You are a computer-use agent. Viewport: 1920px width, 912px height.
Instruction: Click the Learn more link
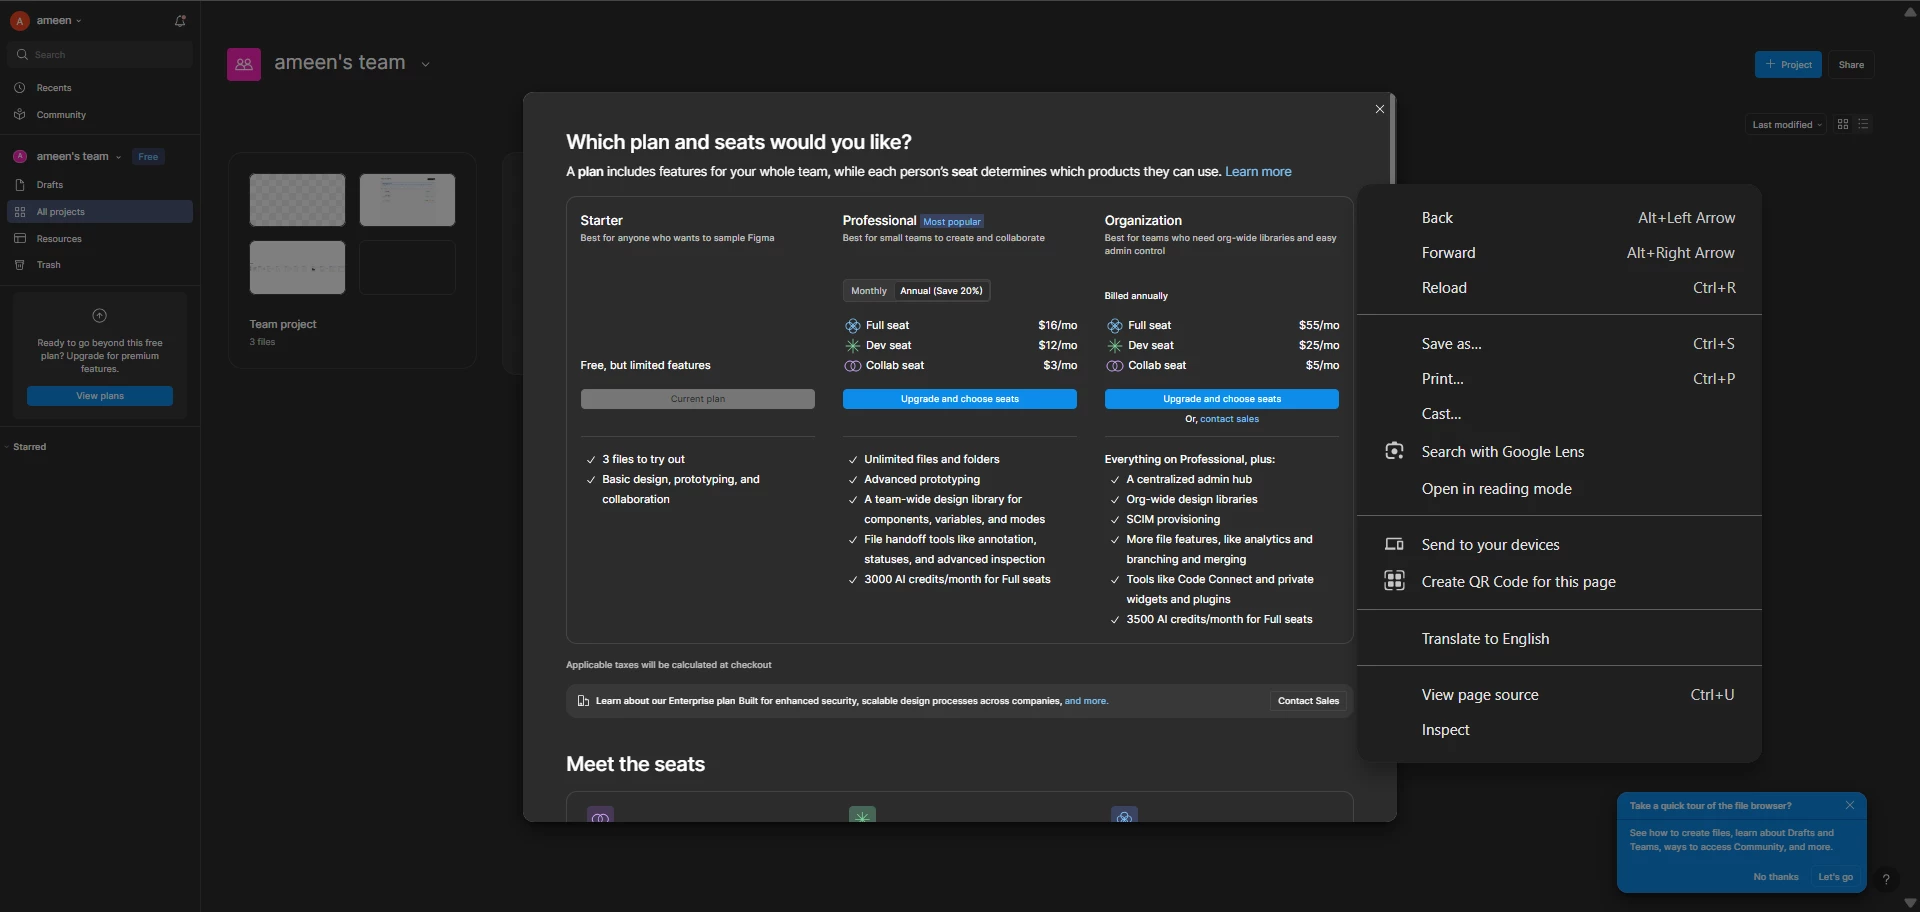(1258, 172)
